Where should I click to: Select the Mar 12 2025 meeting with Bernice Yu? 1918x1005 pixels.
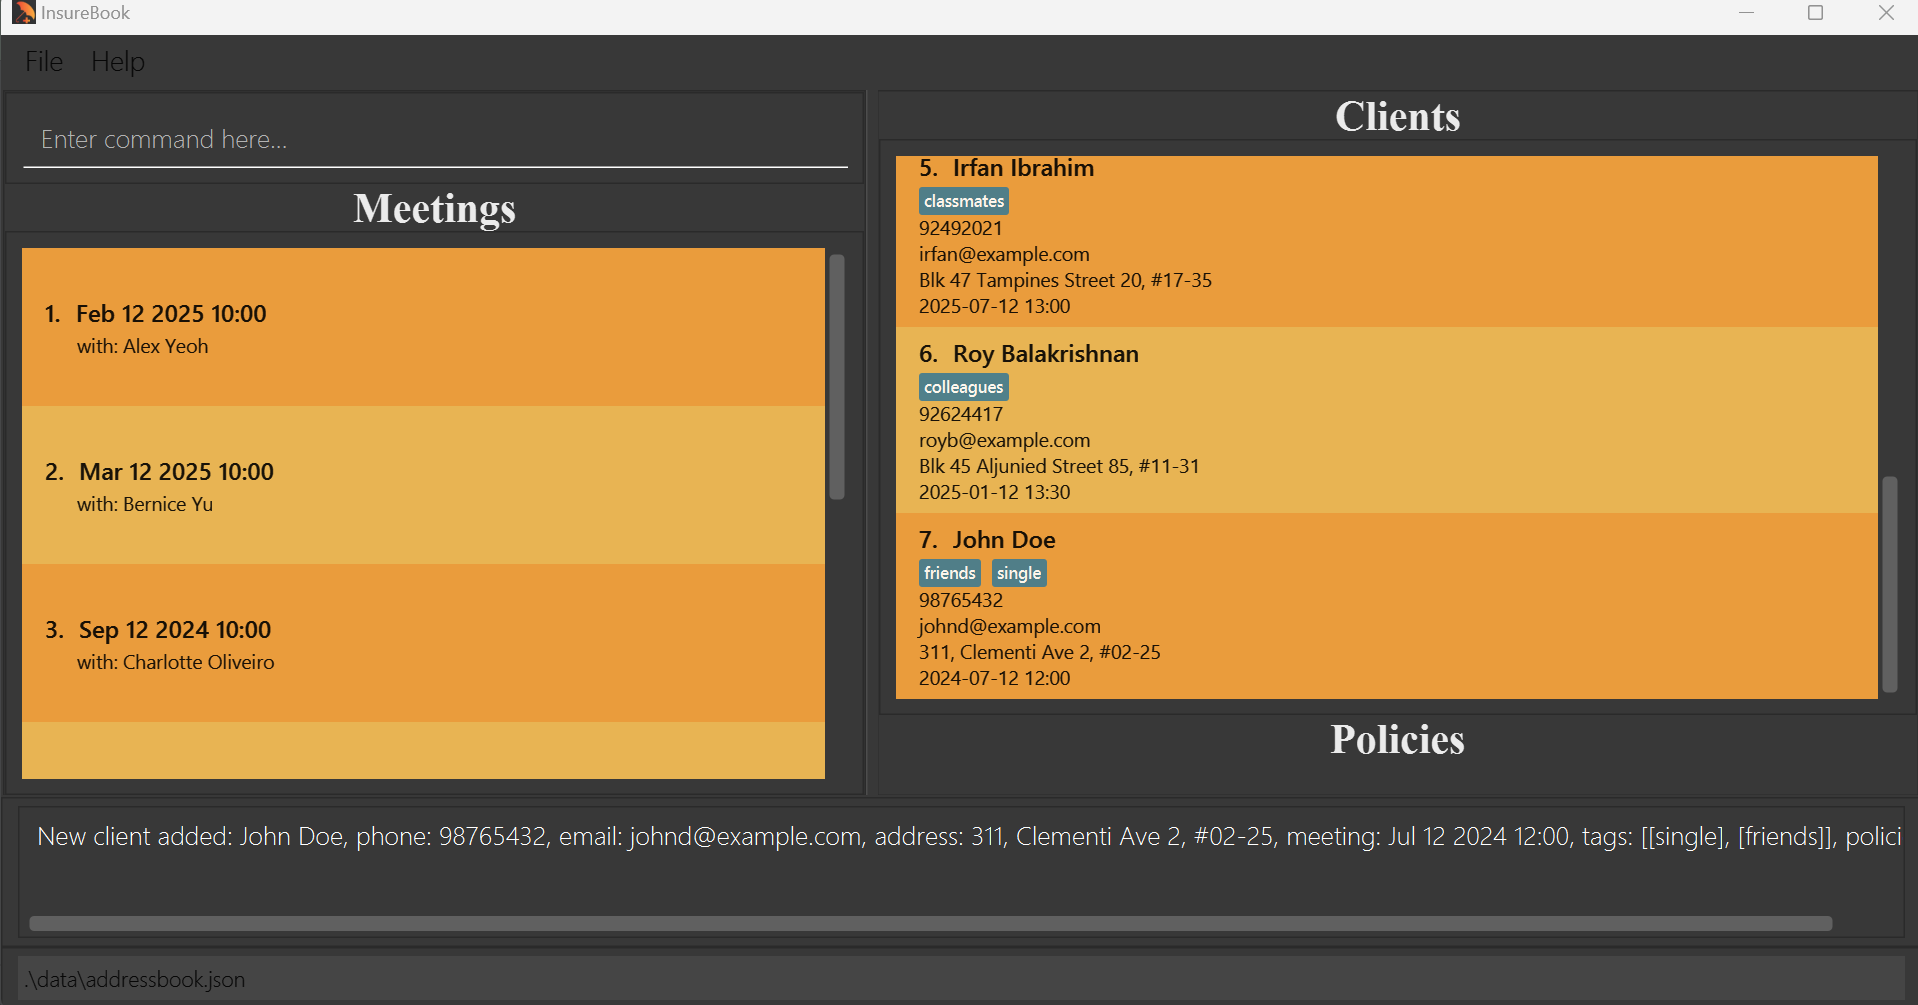[x=423, y=486]
